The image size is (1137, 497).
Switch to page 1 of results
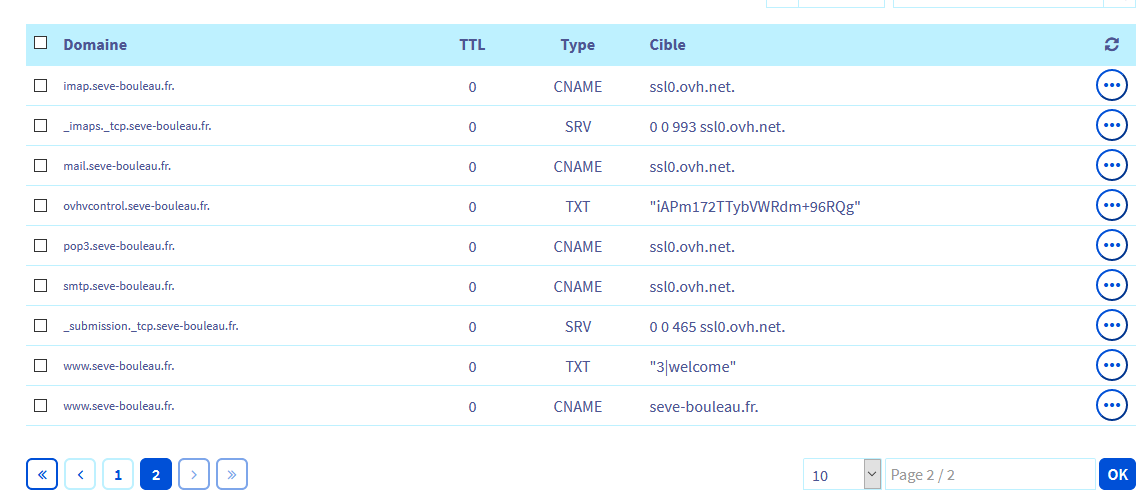(x=118, y=475)
